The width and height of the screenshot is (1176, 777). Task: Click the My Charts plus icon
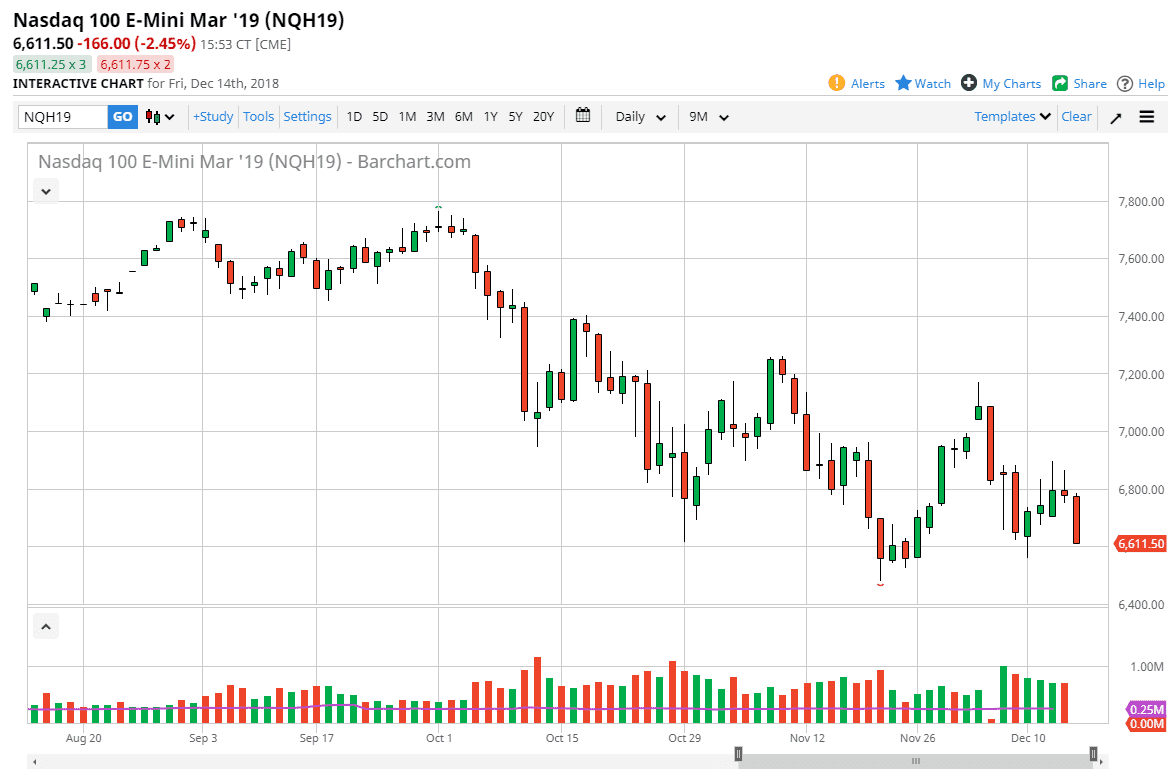pos(967,83)
